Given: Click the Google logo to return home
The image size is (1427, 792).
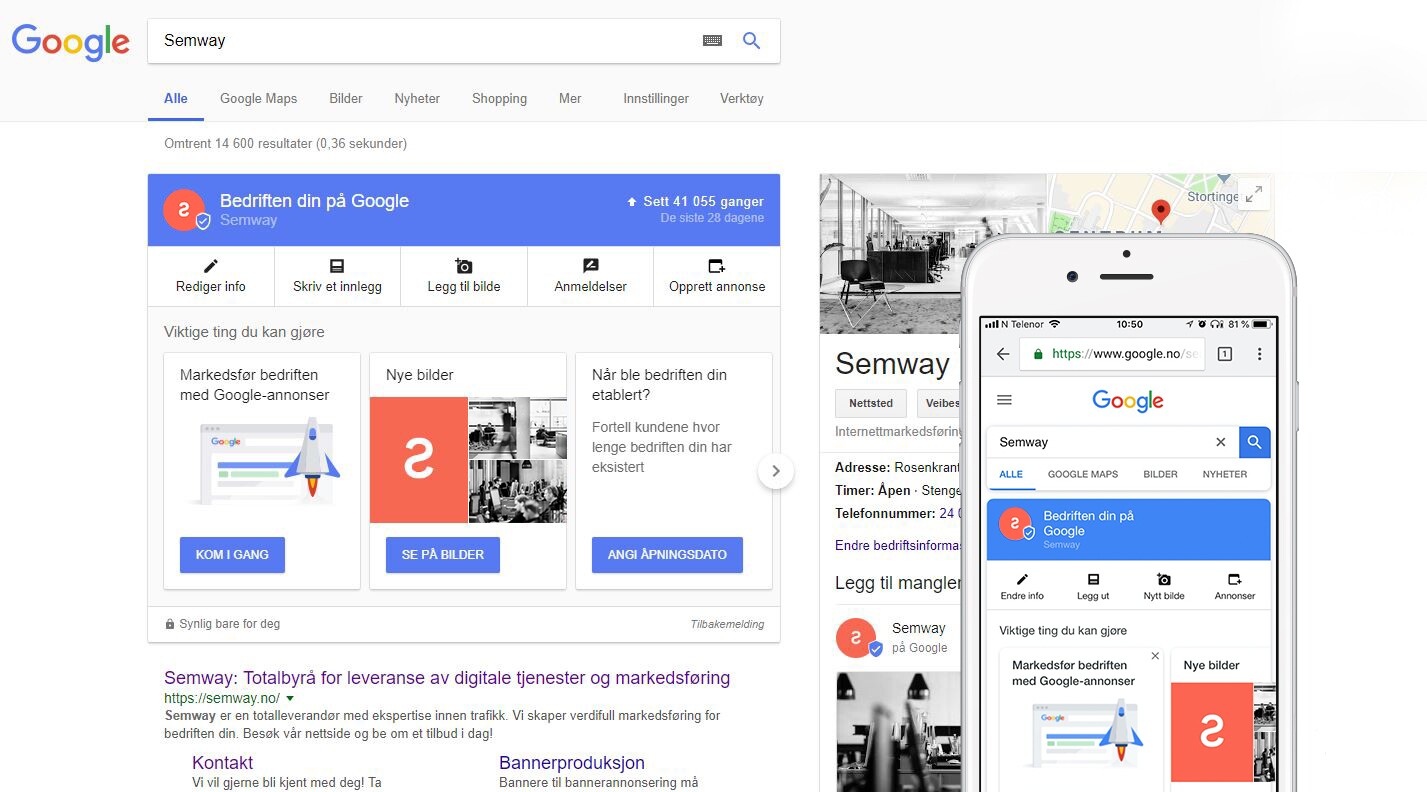Looking at the screenshot, I should (70, 42).
